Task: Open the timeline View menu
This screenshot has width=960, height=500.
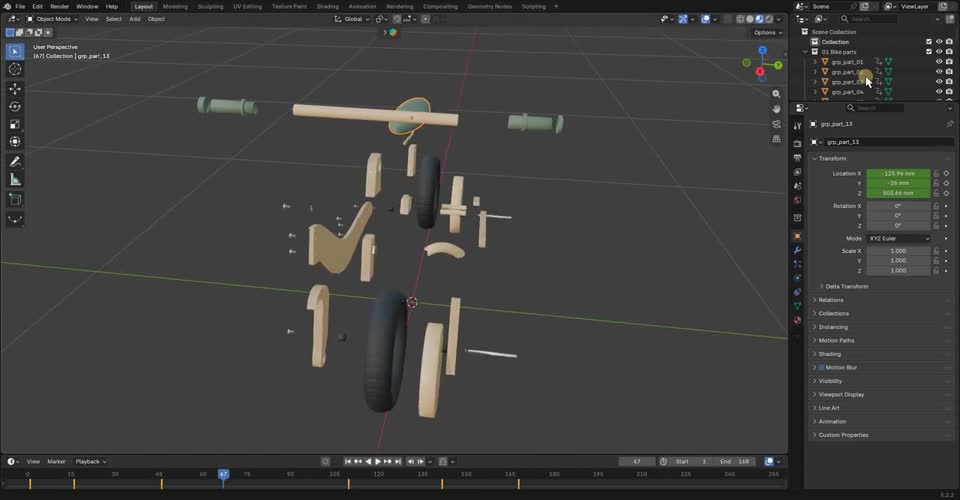Action: (x=33, y=461)
